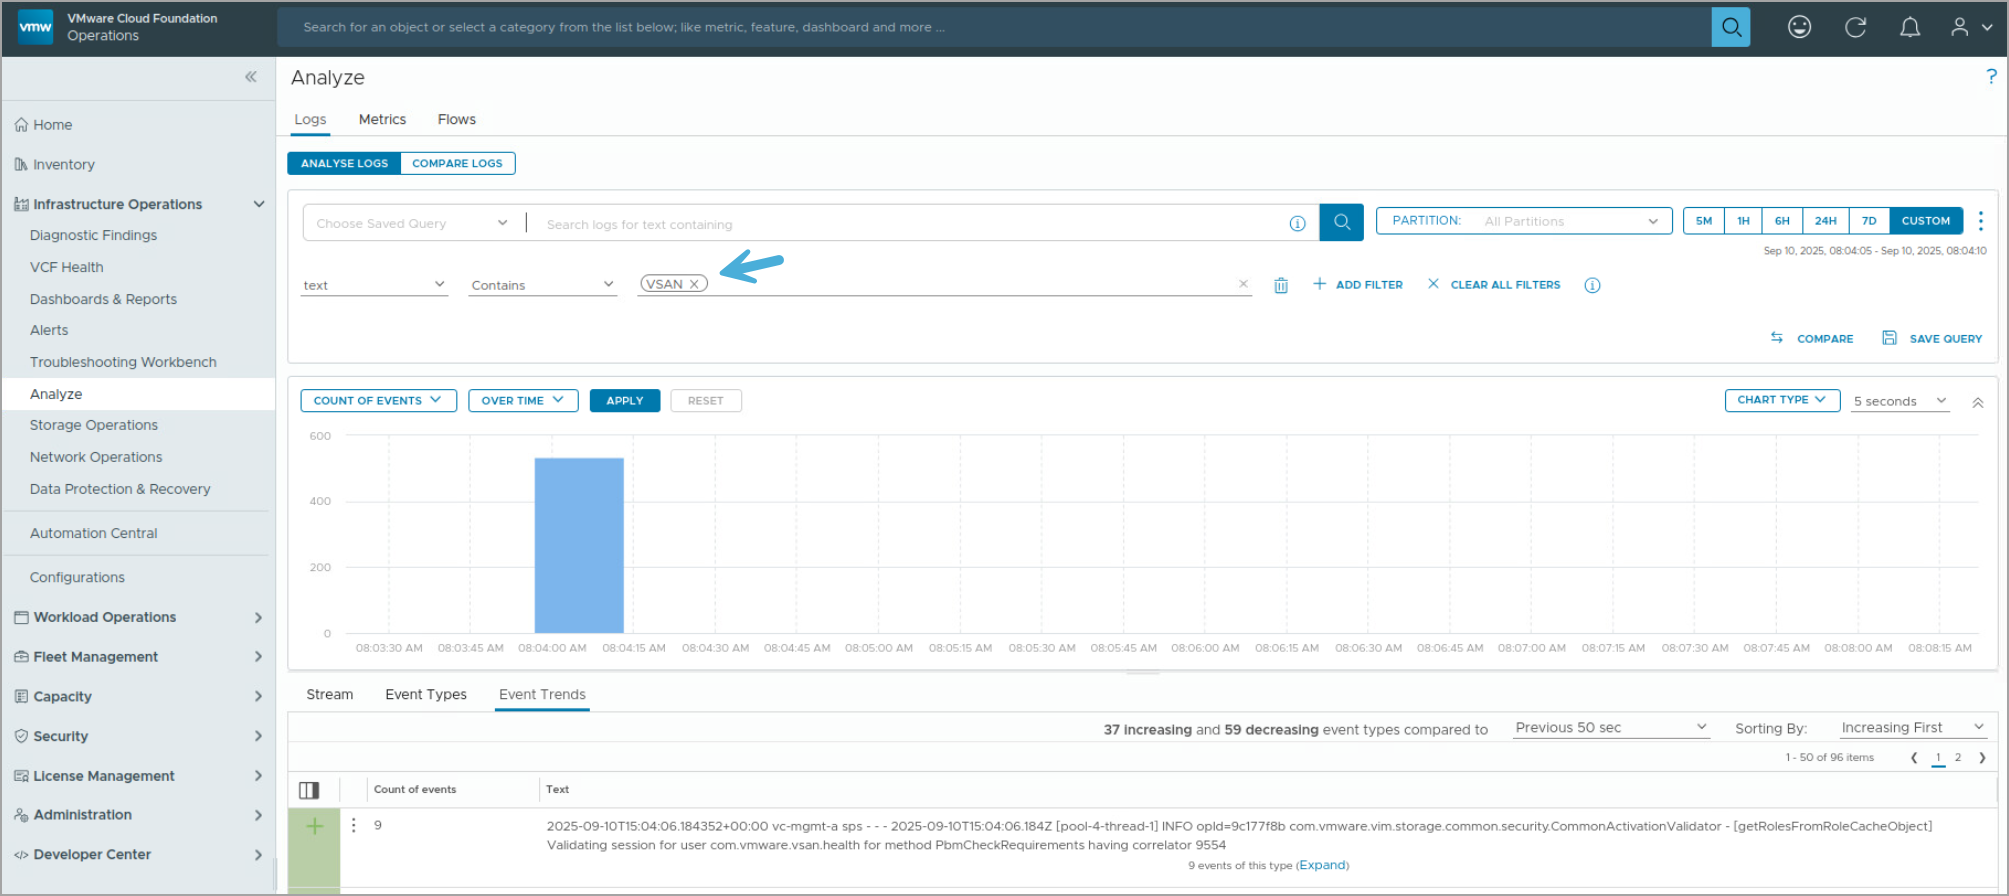Image resolution: width=2009 pixels, height=896 pixels.
Task: Select the 5M time range
Action: tap(1704, 221)
